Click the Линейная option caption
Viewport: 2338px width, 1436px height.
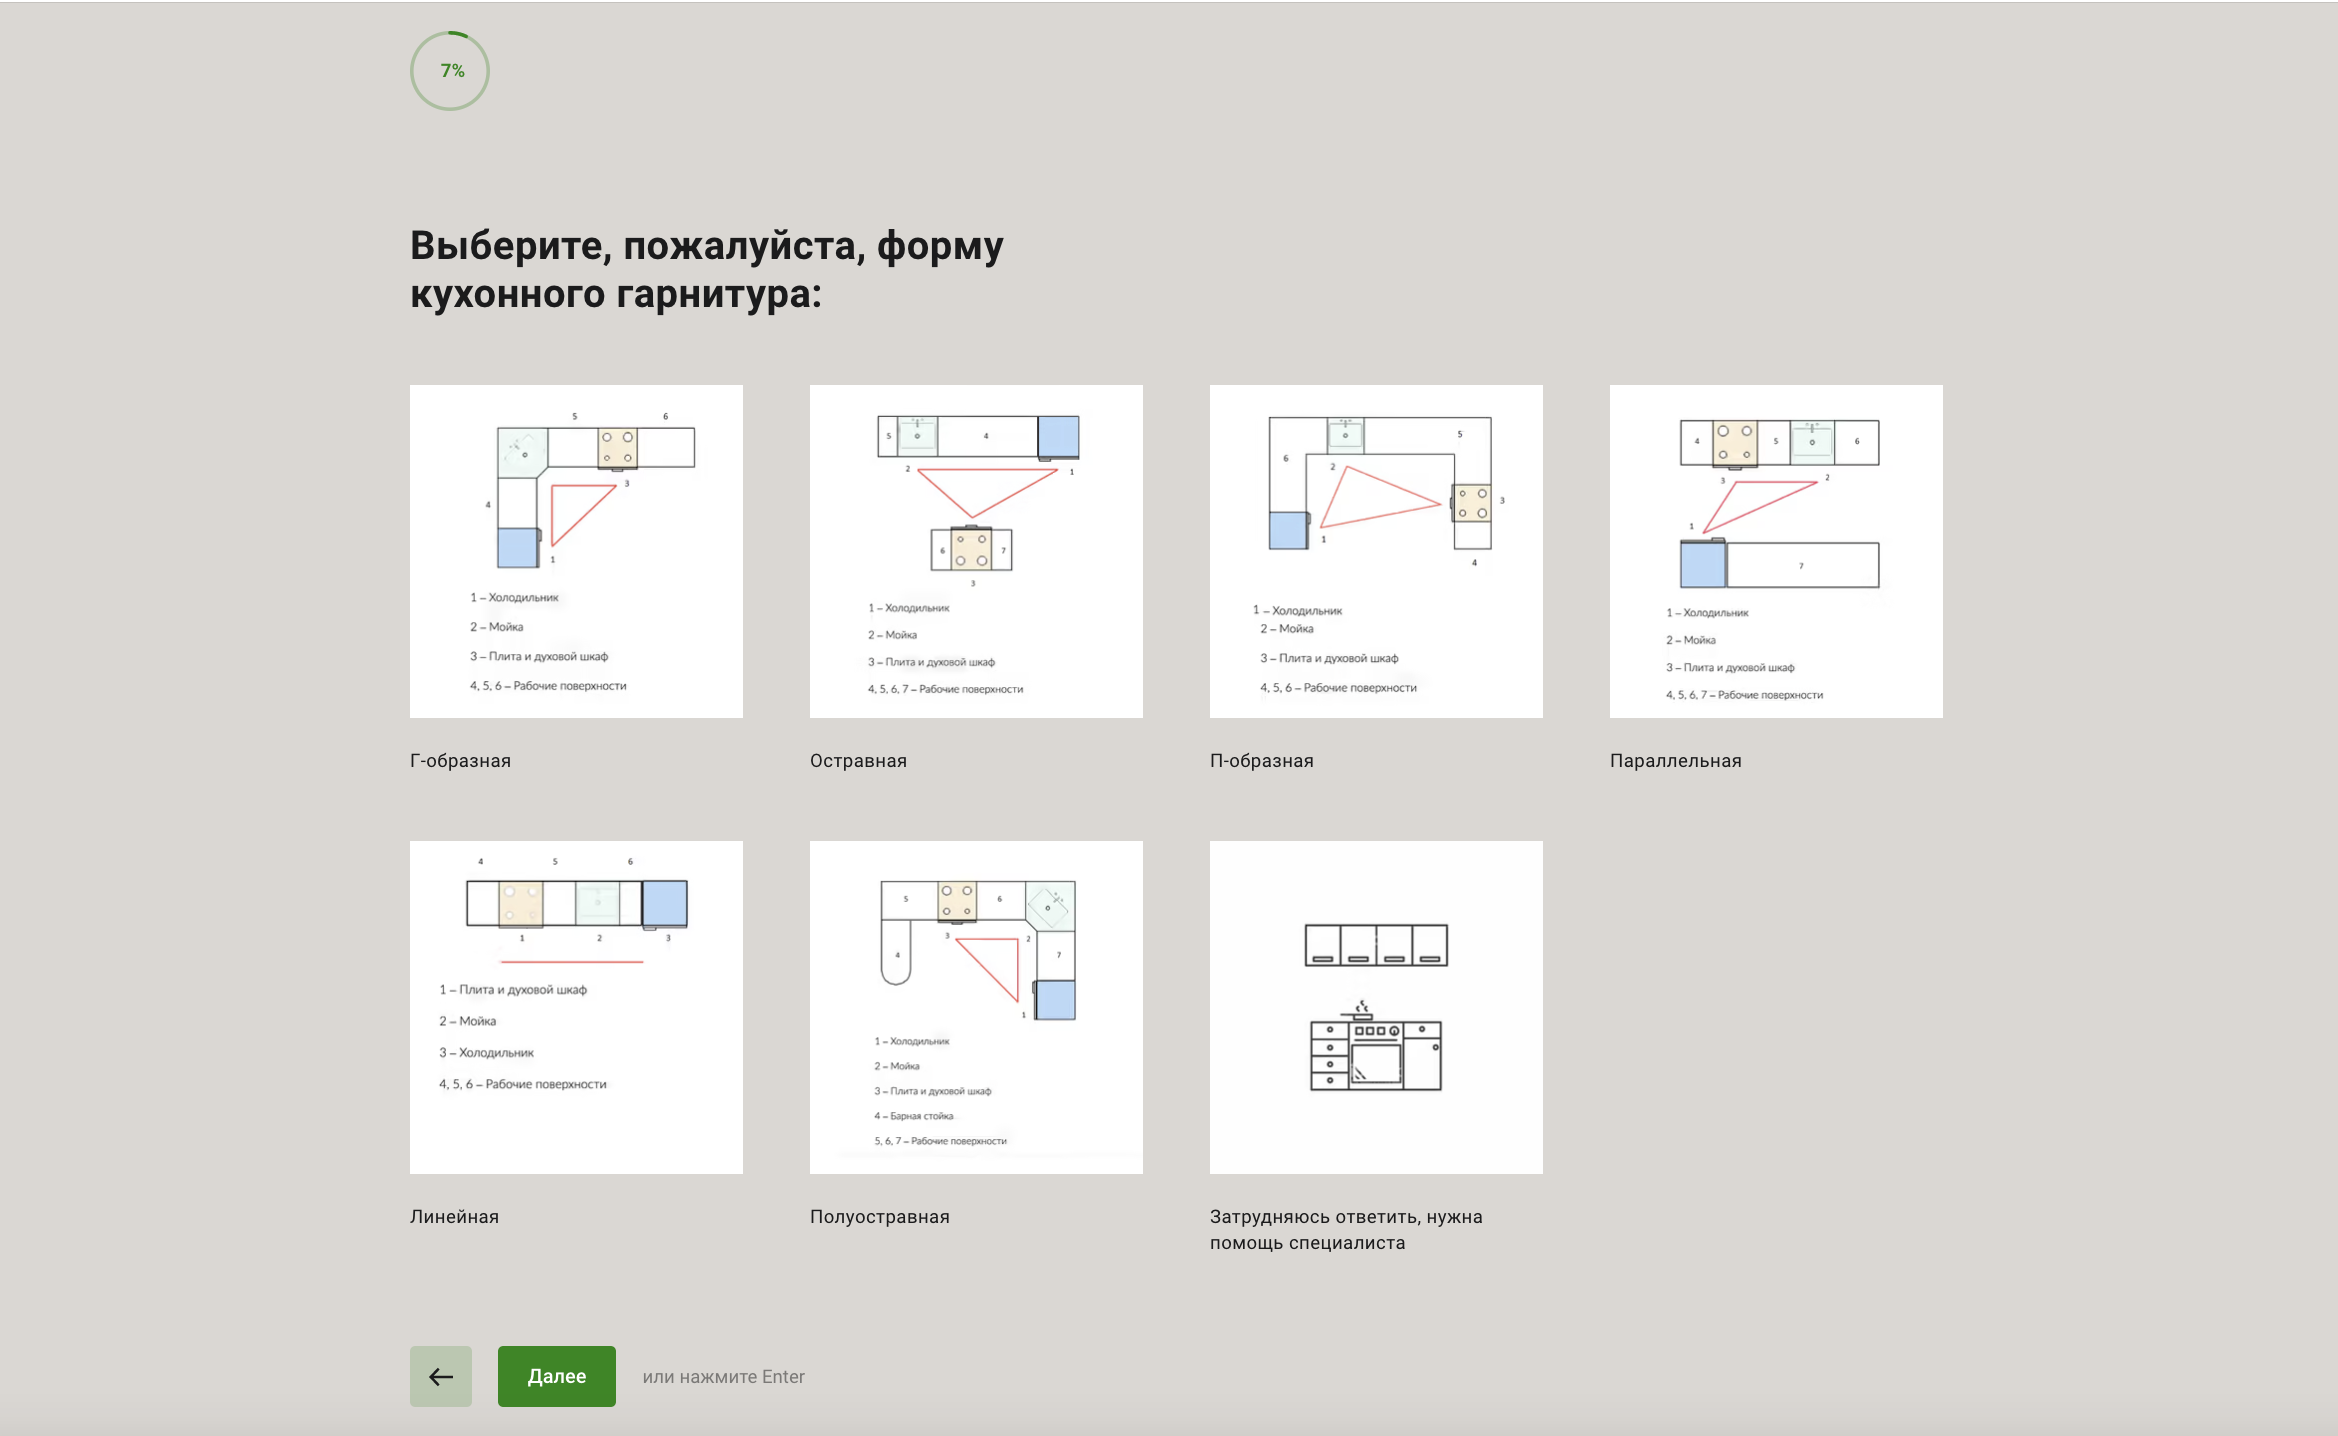pos(454,1217)
